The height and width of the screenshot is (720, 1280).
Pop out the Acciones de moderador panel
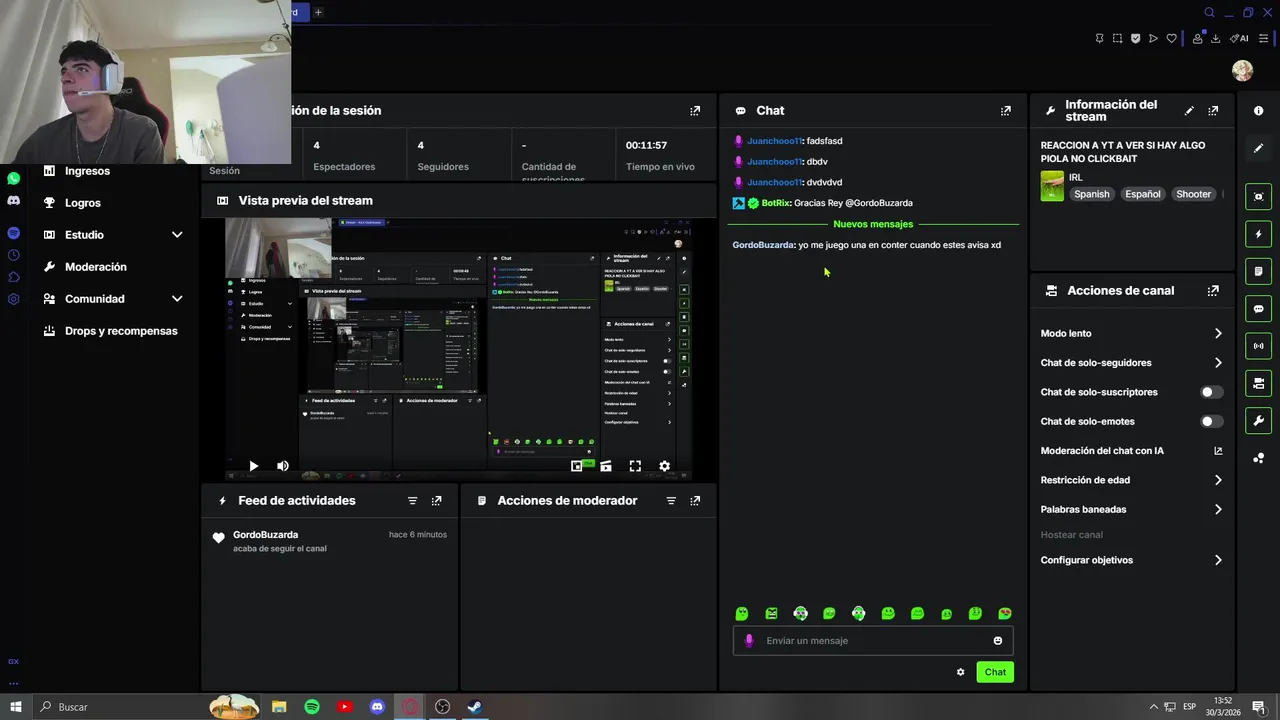(x=695, y=501)
